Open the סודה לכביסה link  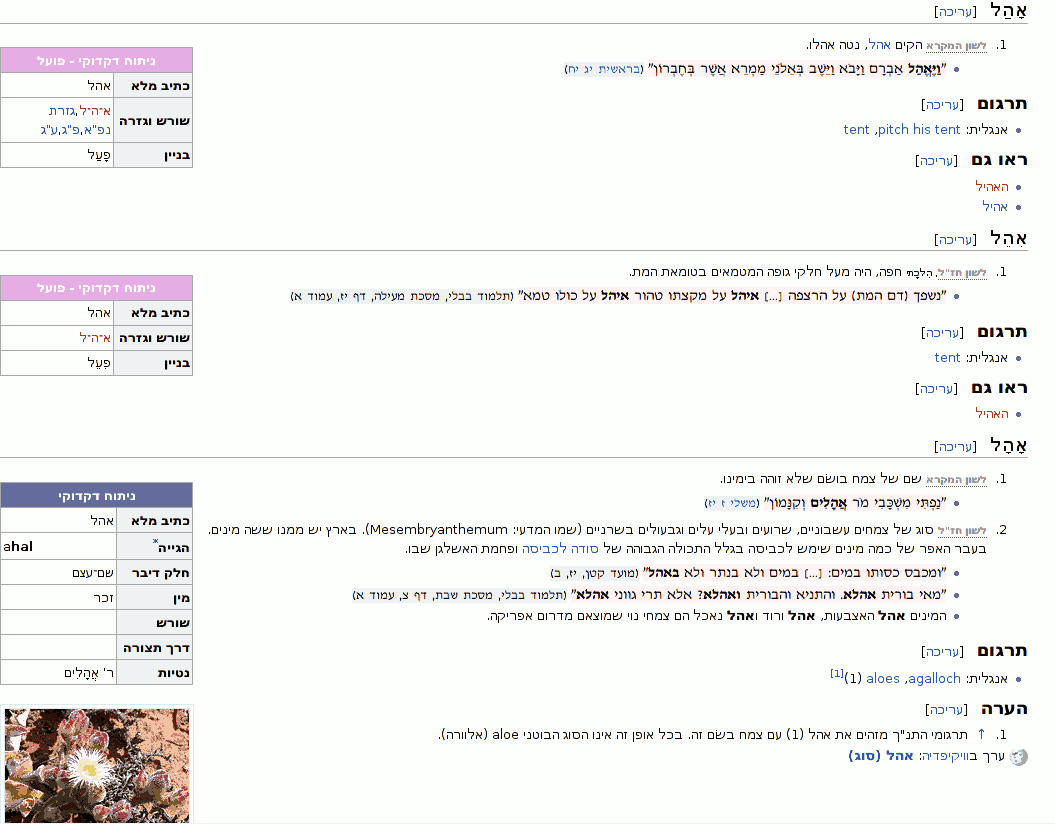pyautogui.click(x=560, y=548)
